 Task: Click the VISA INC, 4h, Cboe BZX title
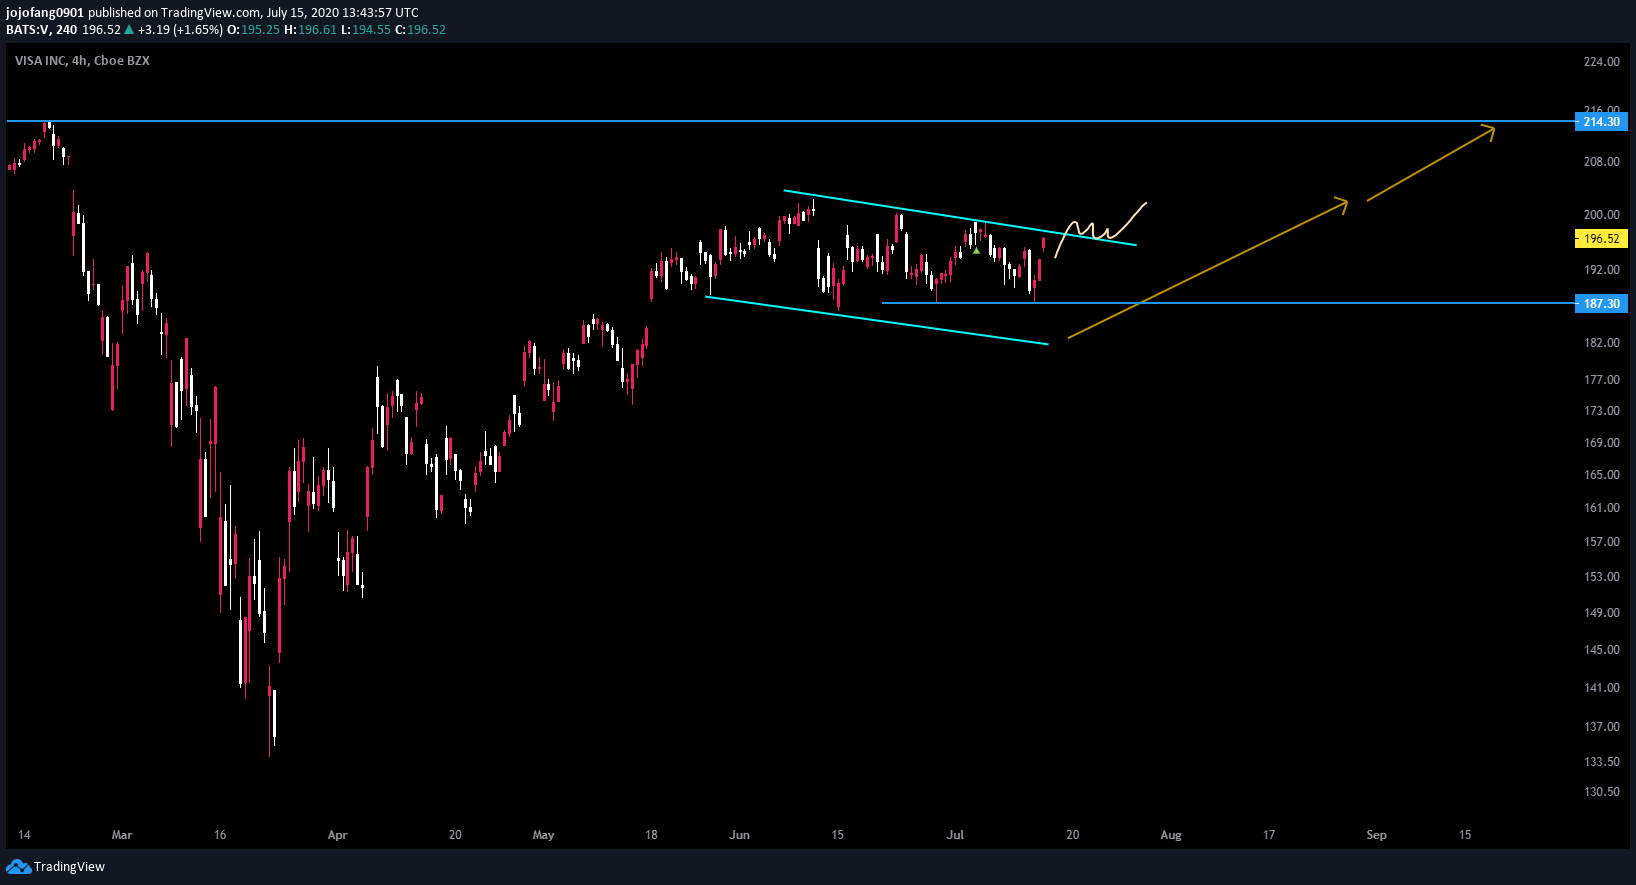click(x=82, y=61)
